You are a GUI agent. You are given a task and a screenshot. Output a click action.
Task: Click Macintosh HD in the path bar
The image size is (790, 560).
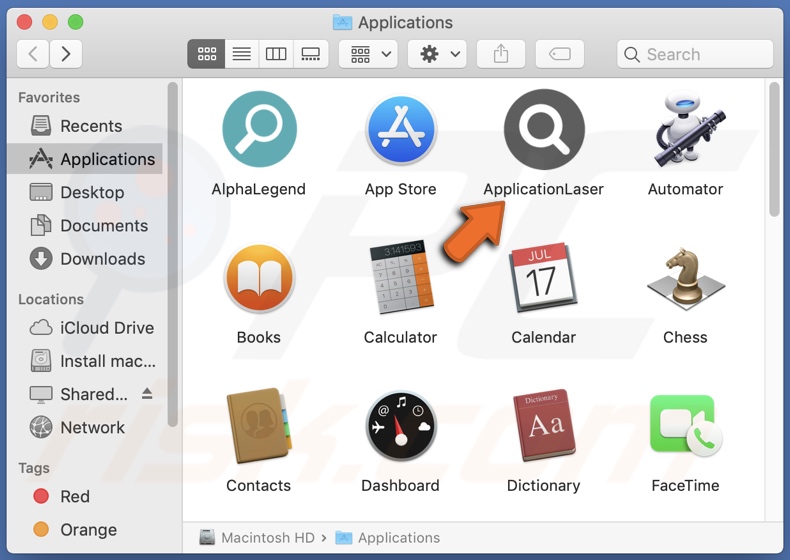(x=257, y=538)
